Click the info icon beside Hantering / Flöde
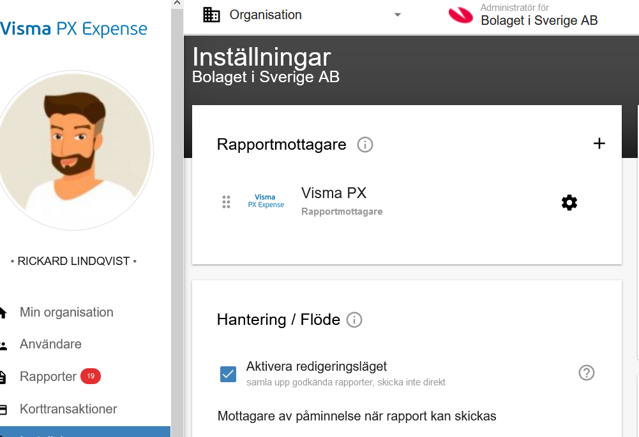This screenshot has width=639, height=437. (x=354, y=320)
